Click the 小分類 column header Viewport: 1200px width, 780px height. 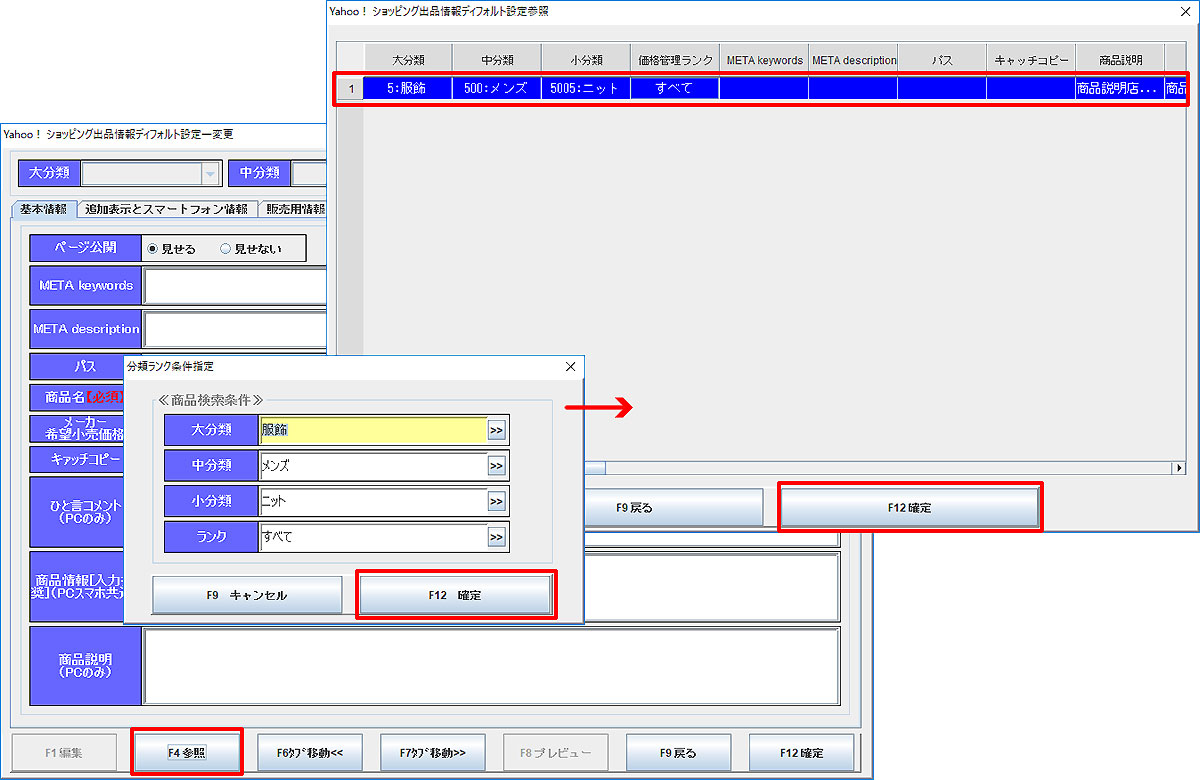585,60
